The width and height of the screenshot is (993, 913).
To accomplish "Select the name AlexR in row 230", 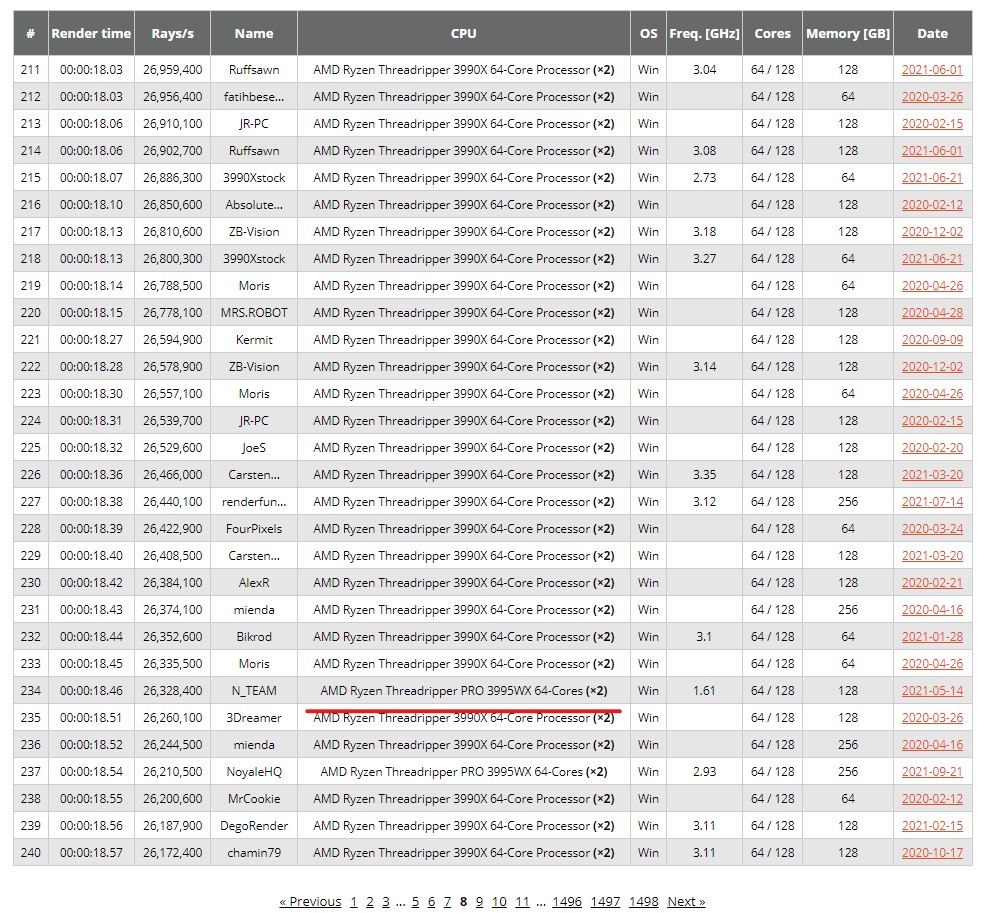I will tap(254, 582).
